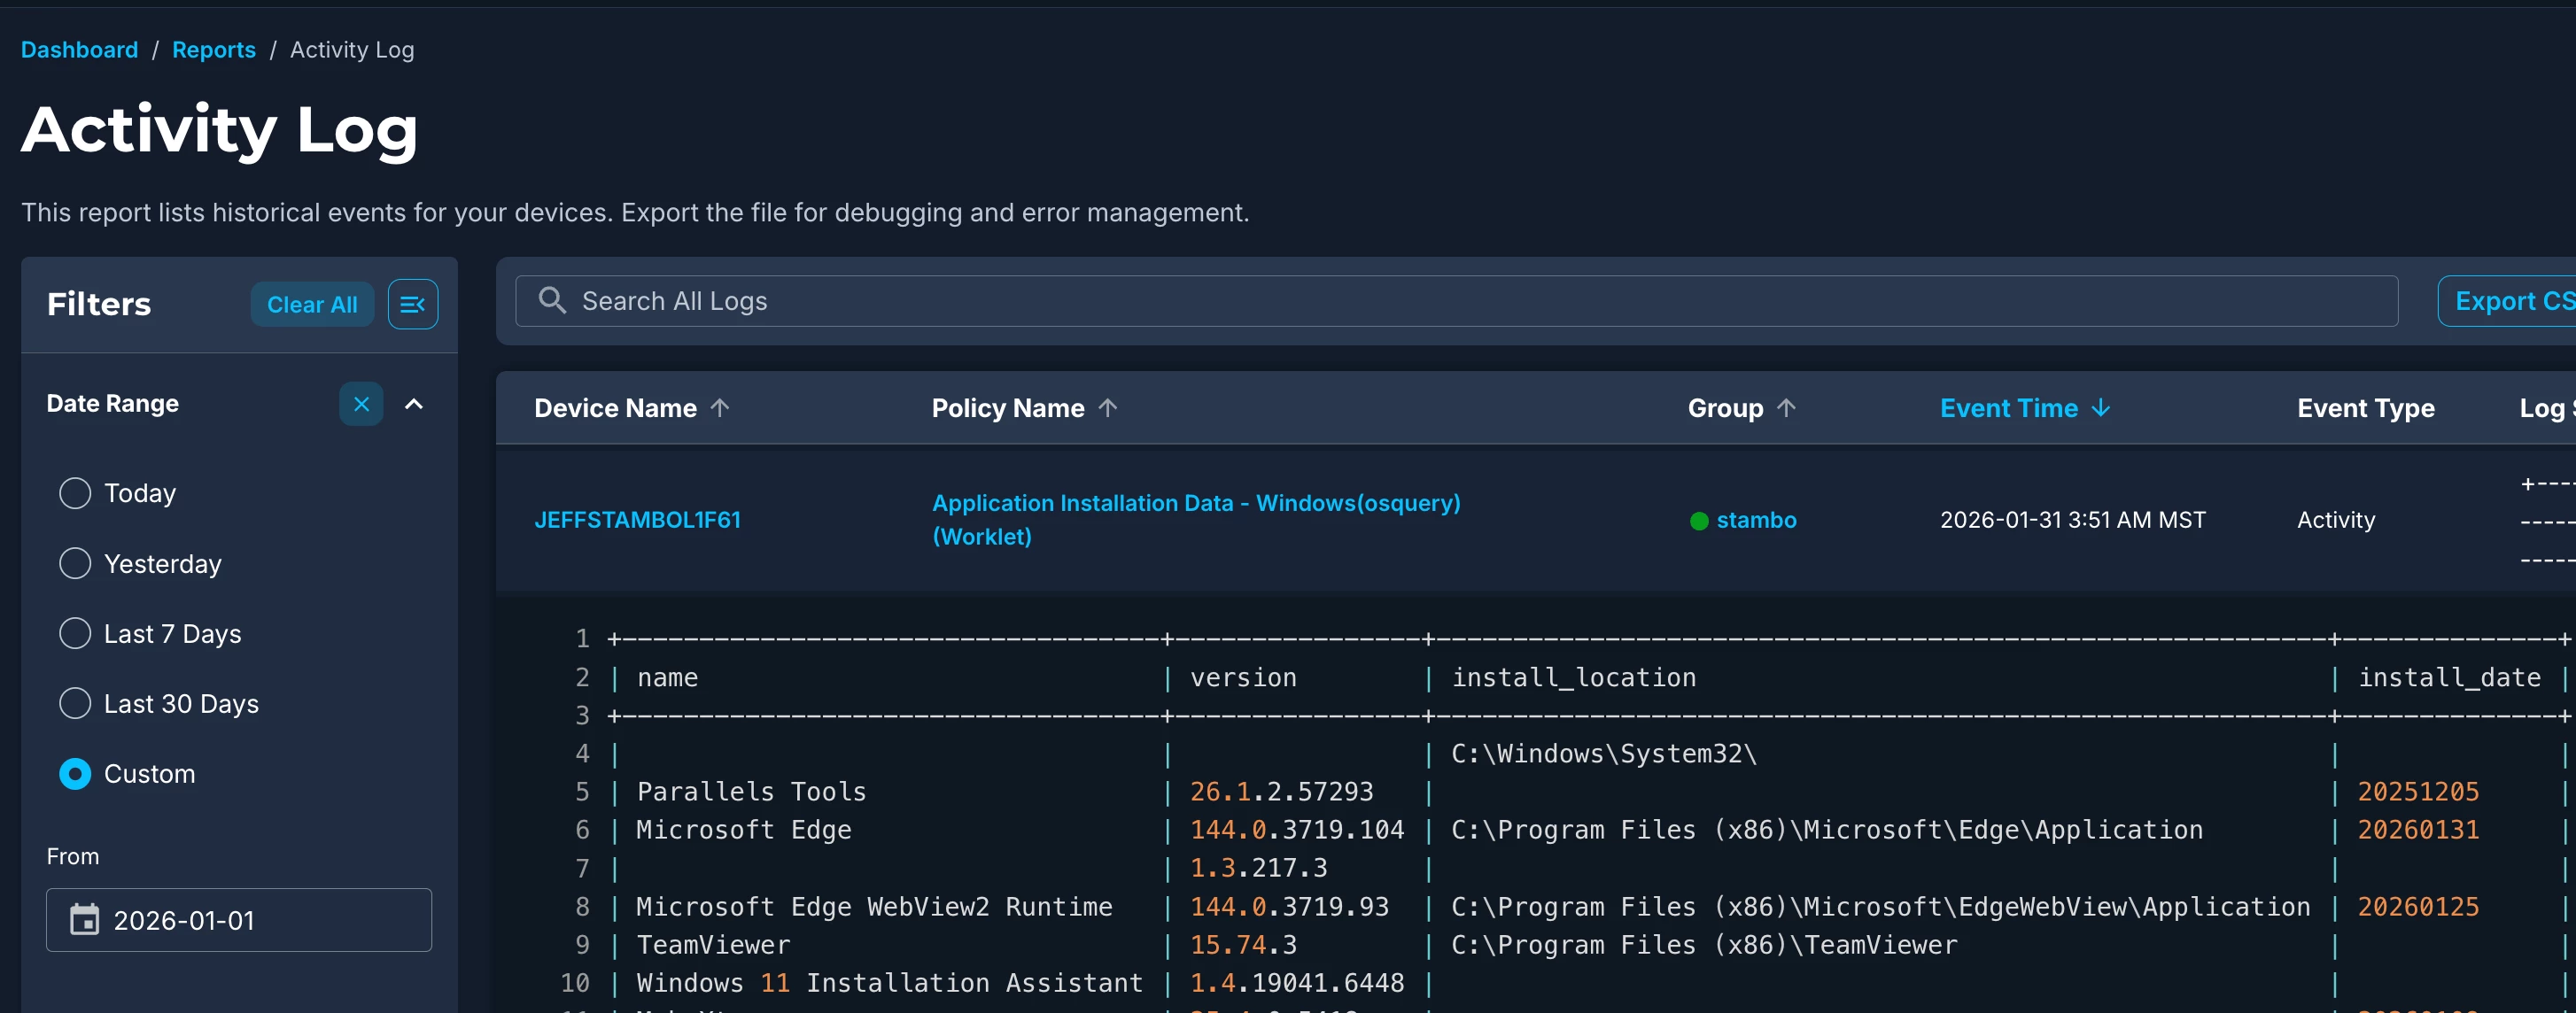Screen dimensions: 2576x1013
Task: Navigate to Reports breadcrumb
Action: pyautogui.click(x=213, y=49)
